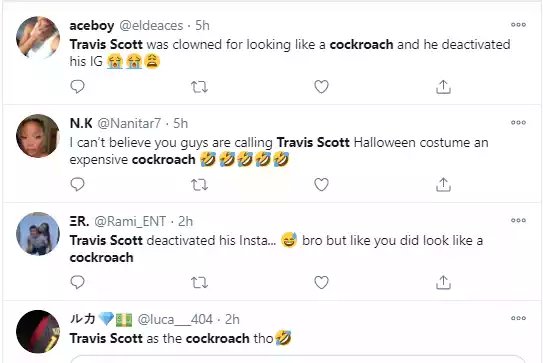Share the @Nanitar7 tweet
Screen dimensions: 543x363
point(443,185)
